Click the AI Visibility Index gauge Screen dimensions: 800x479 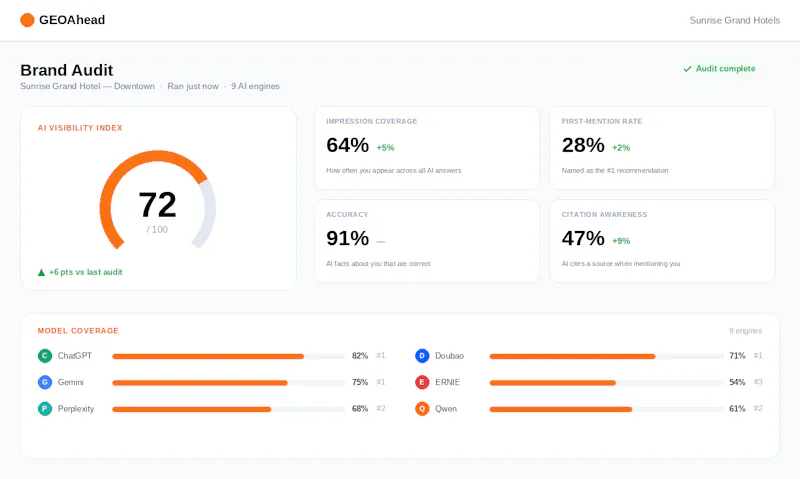tap(158, 200)
